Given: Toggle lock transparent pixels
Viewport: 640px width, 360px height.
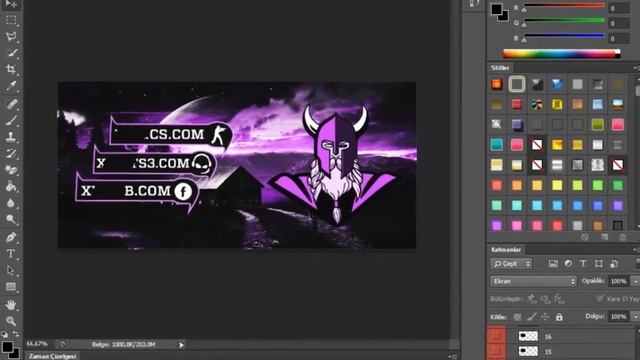Looking at the screenshot, I should tap(517, 317).
